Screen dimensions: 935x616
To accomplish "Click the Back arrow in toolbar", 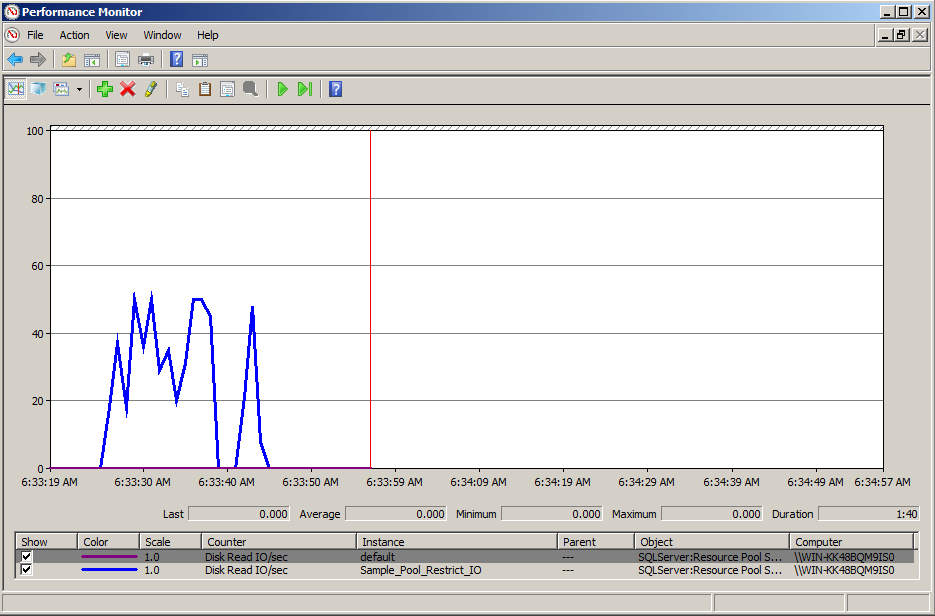I will coord(15,60).
